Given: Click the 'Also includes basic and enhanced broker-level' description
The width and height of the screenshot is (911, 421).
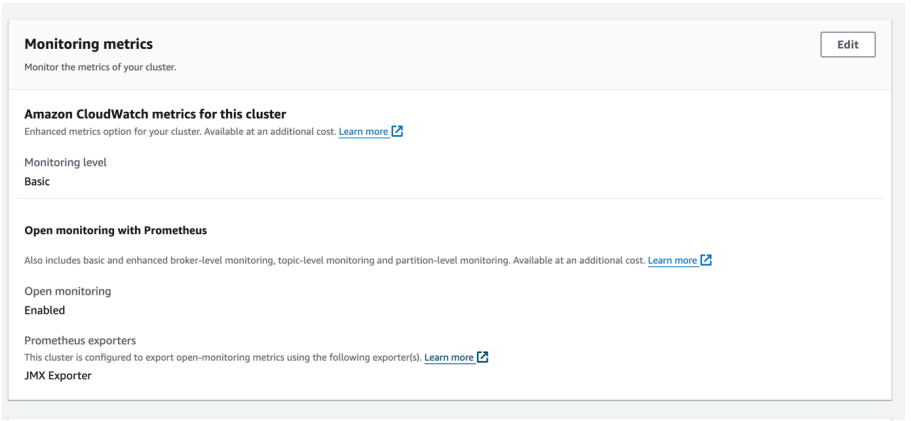Looking at the screenshot, I should [x=335, y=260].
